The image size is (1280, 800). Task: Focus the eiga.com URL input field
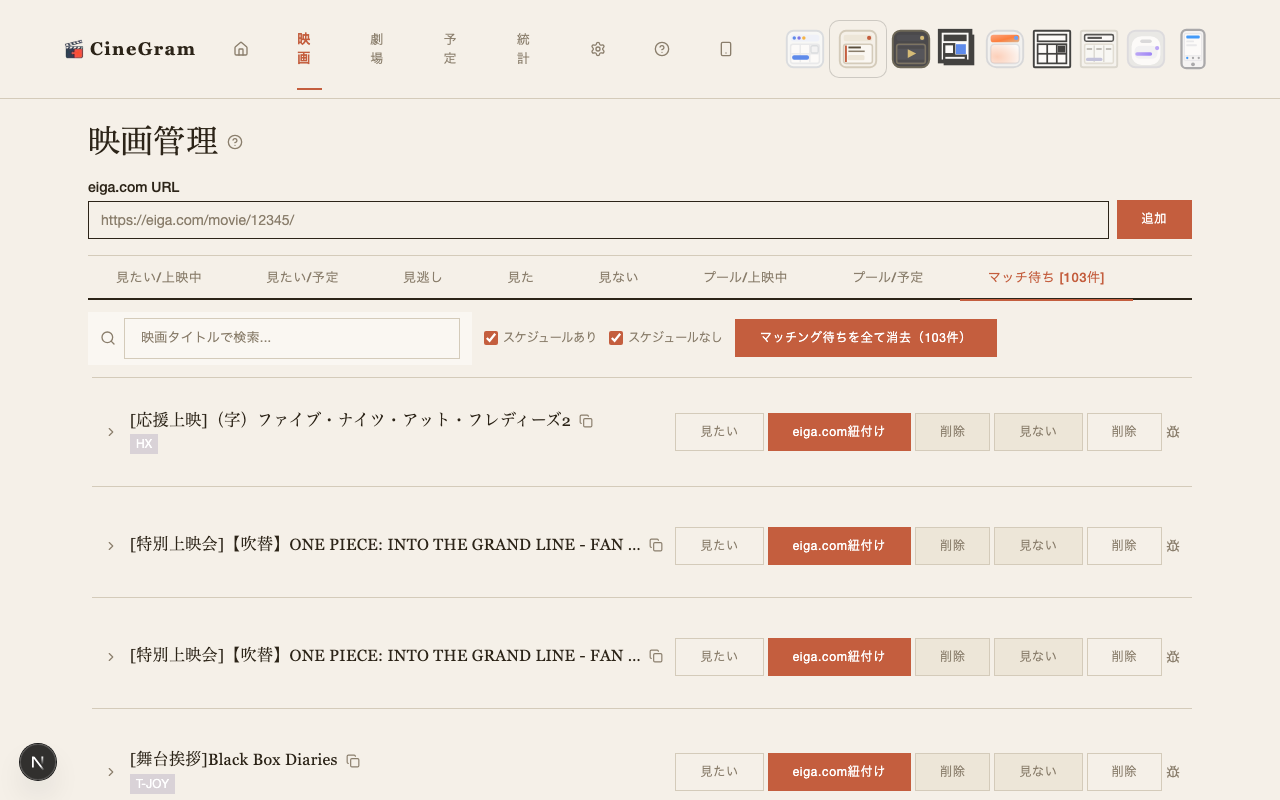tap(598, 220)
